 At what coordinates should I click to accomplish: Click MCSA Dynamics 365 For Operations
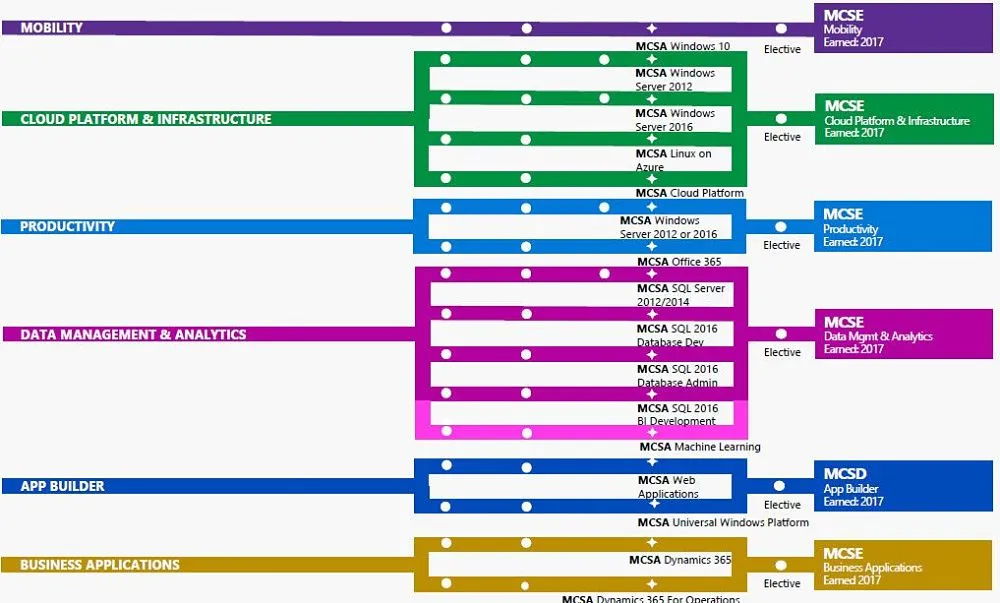(651, 599)
